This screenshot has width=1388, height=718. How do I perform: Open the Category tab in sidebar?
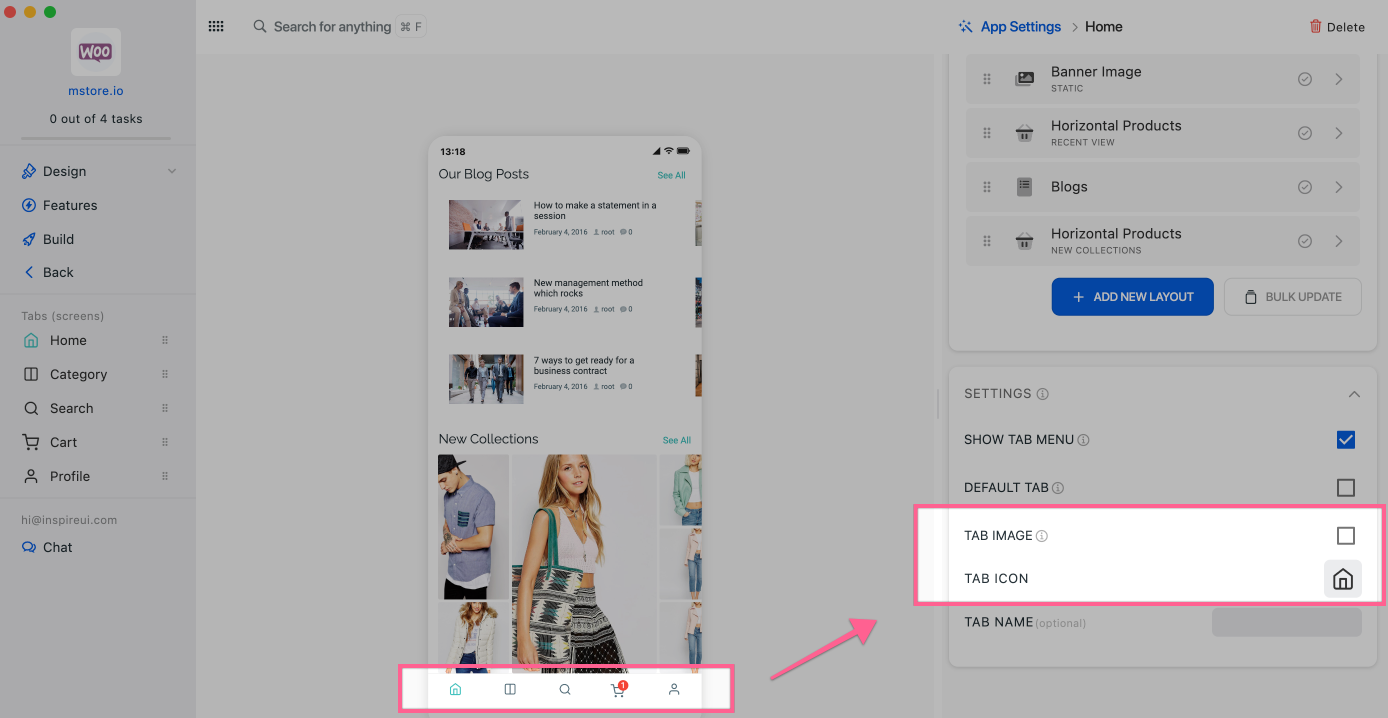(x=78, y=374)
